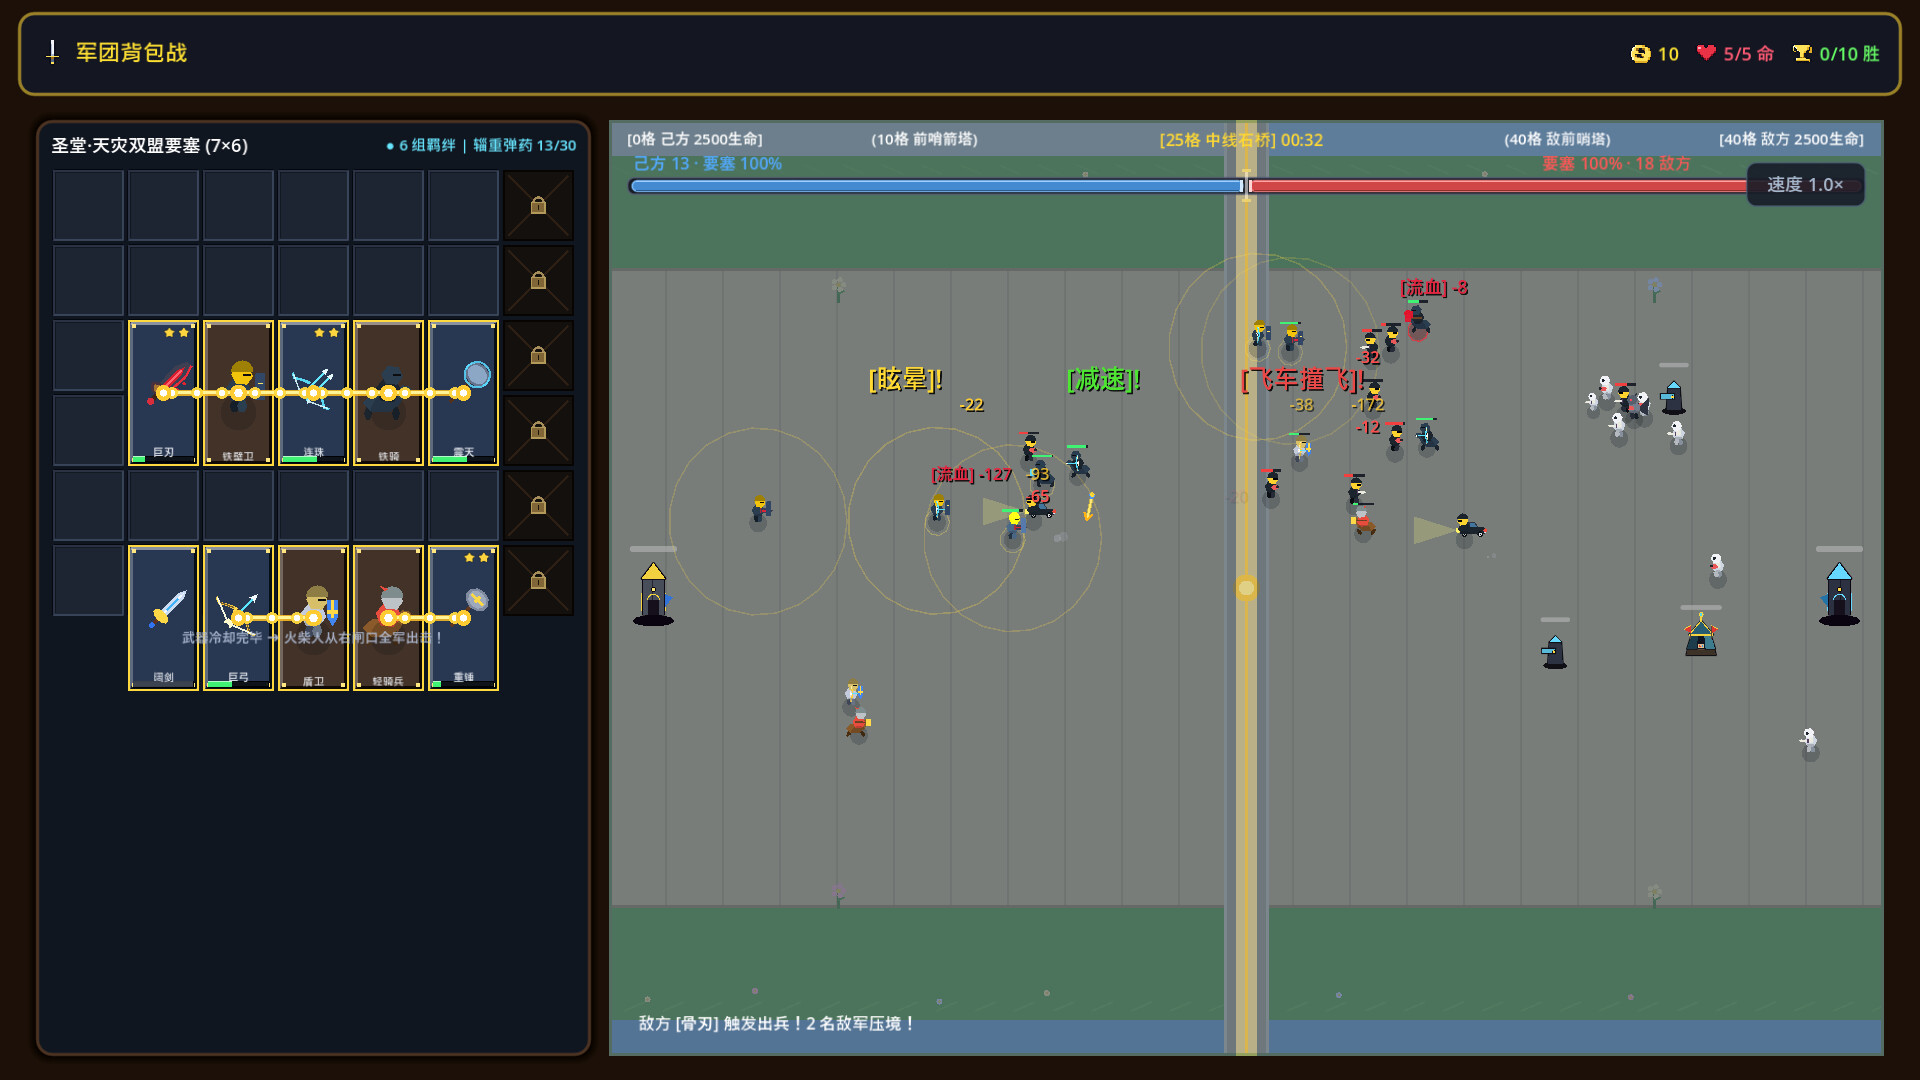This screenshot has width=1920, height=1080.
Task: Click the [飞车撞飞]! combat popup text
Action: pyautogui.click(x=1303, y=380)
